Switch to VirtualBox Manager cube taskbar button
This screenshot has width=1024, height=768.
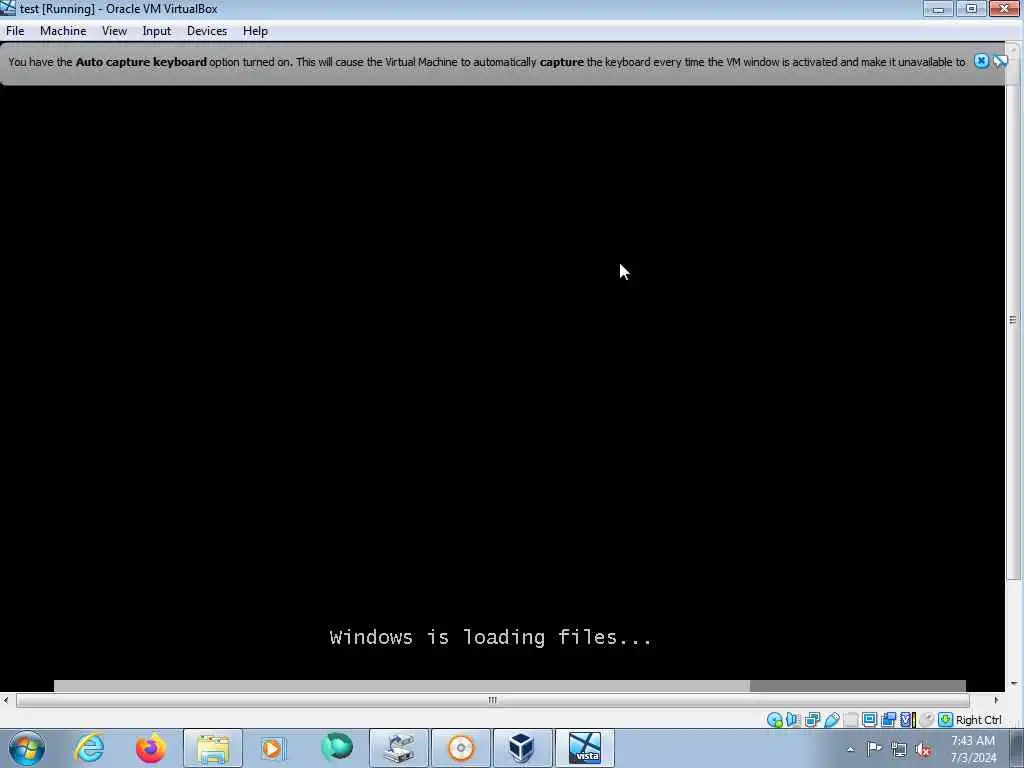[x=522, y=748]
